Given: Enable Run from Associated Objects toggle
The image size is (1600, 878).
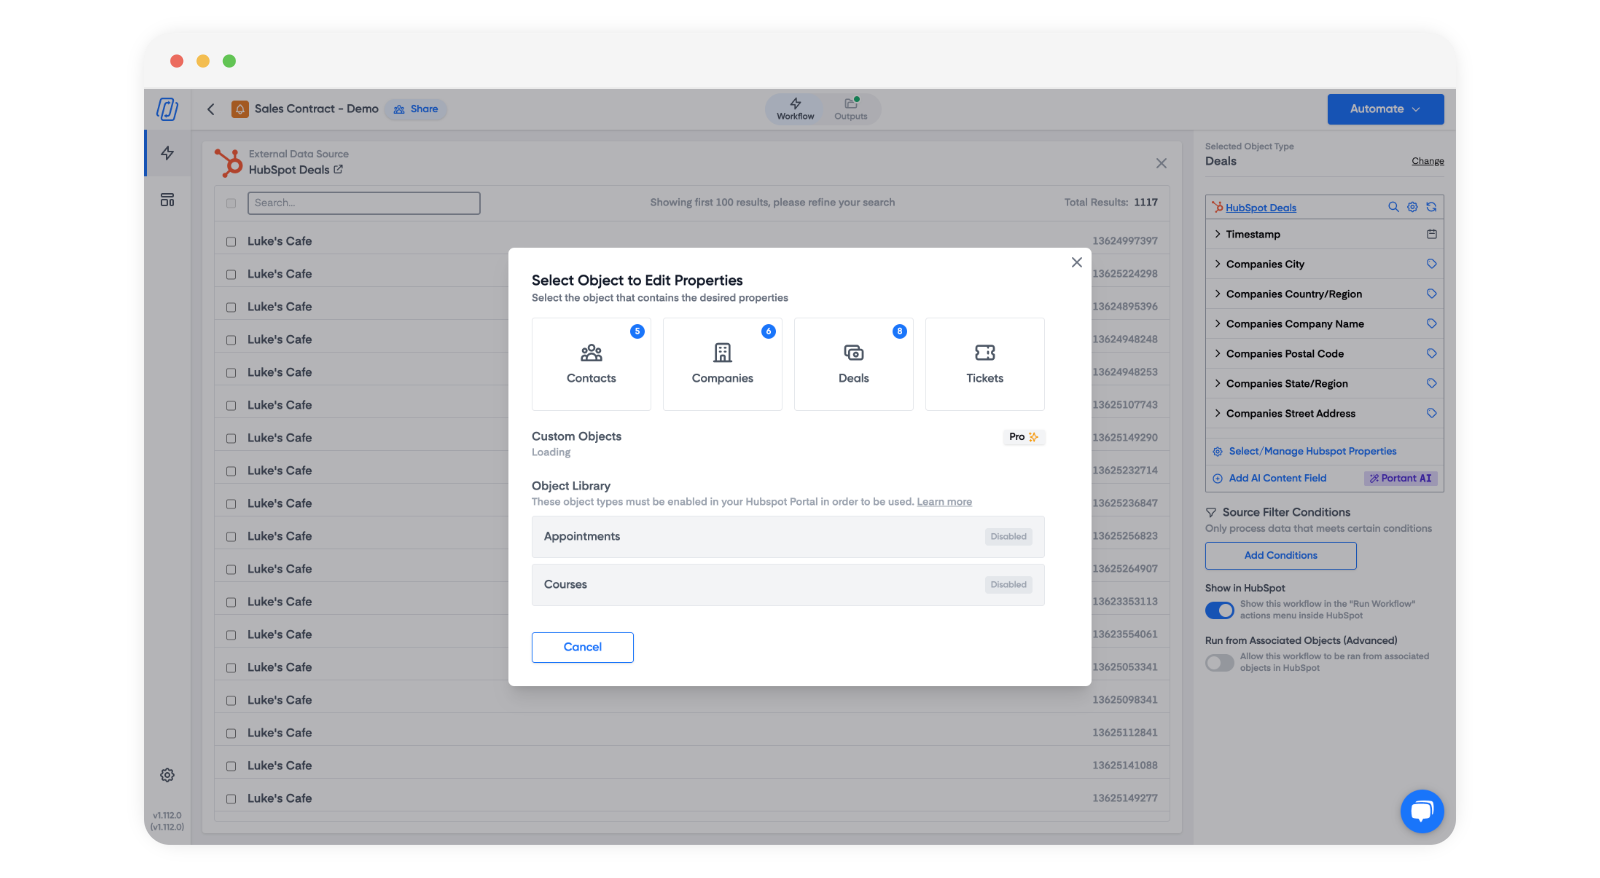Looking at the screenshot, I should tap(1219, 662).
